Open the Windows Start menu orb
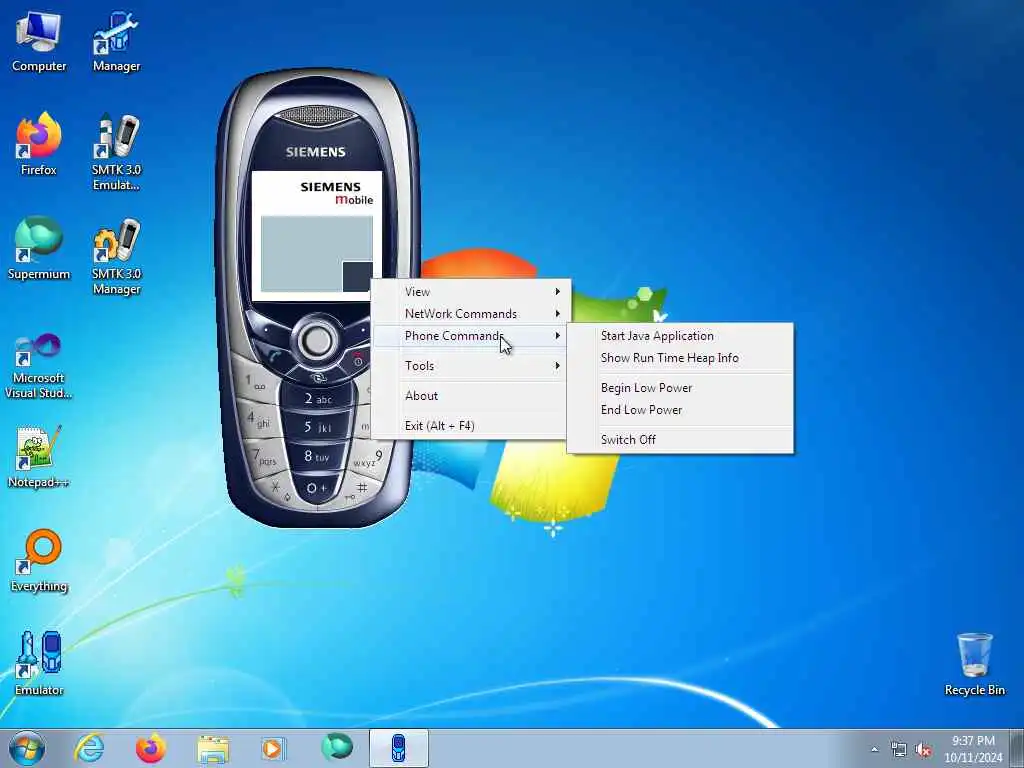Screen dimensions: 1024x768 tap(27, 748)
